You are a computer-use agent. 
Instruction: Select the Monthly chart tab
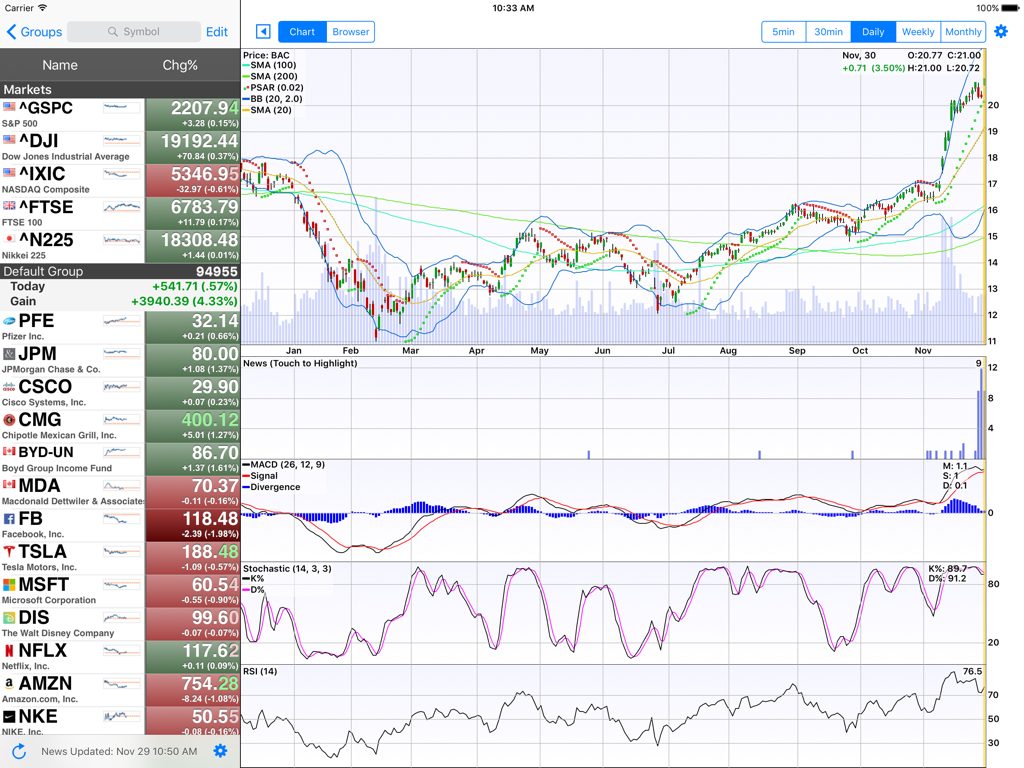click(x=963, y=31)
